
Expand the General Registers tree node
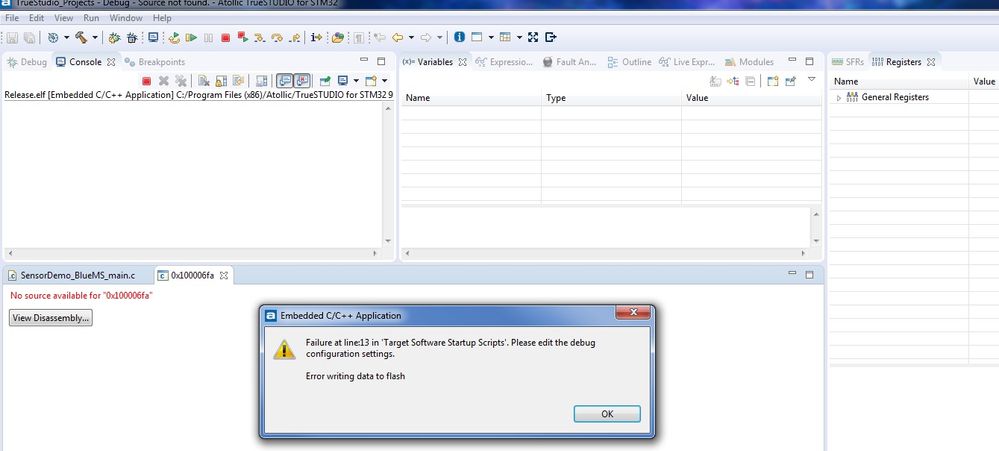839,97
